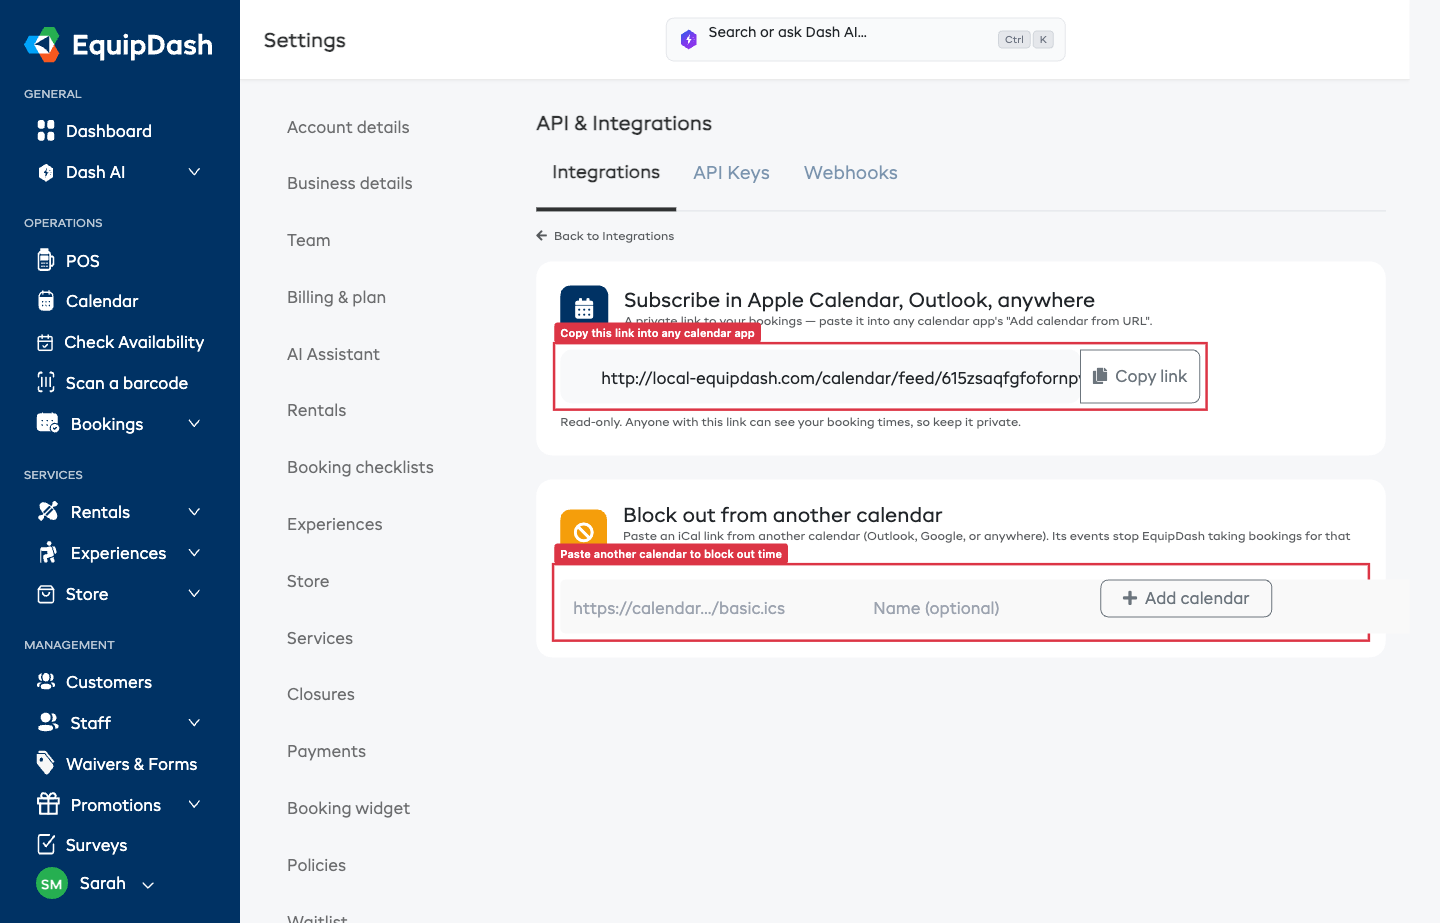Image resolution: width=1440 pixels, height=923 pixels.
Task: Click the Calendar sidebar icon
Action: tap(46, 301)
